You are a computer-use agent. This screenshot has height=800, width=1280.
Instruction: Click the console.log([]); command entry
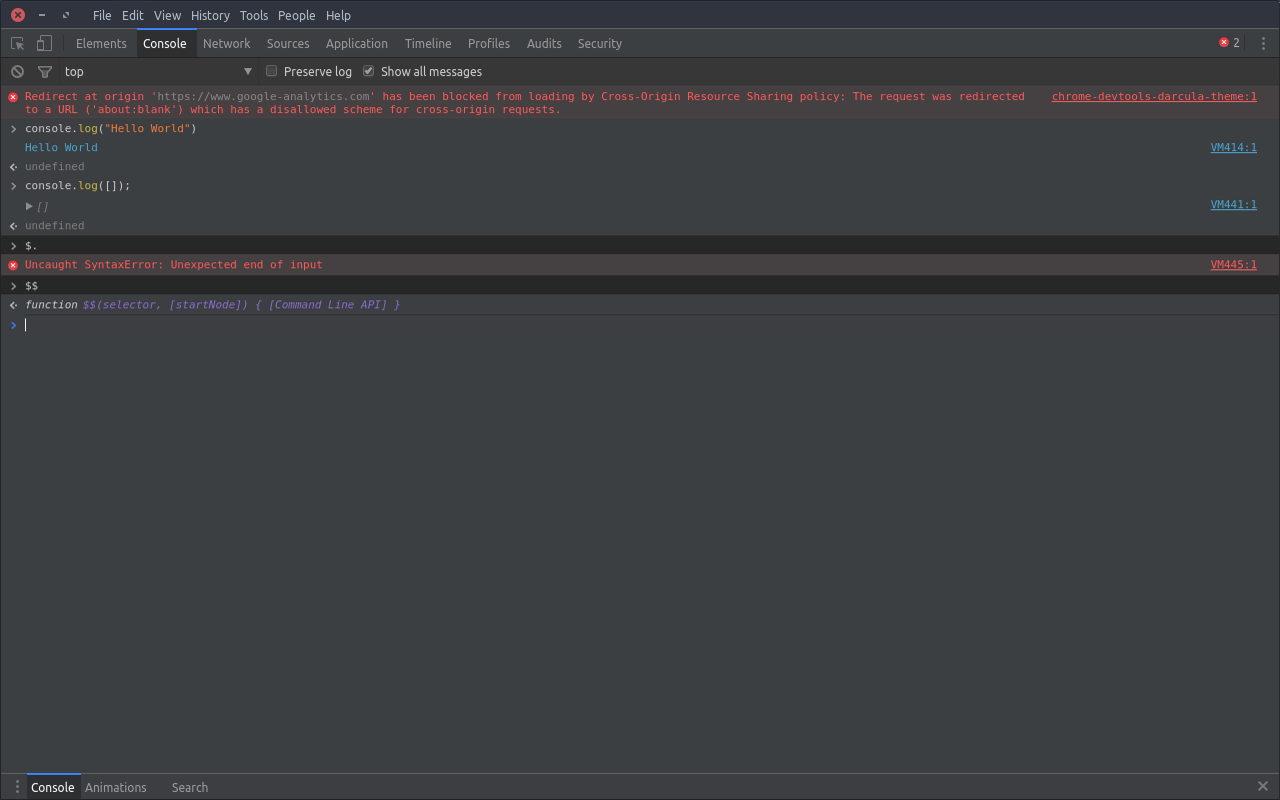tap(78, 186)
